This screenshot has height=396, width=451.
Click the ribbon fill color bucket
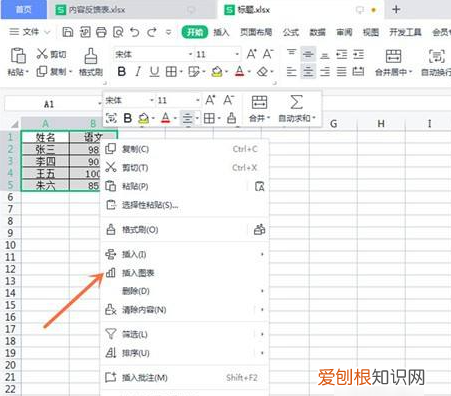pos(217,71)
